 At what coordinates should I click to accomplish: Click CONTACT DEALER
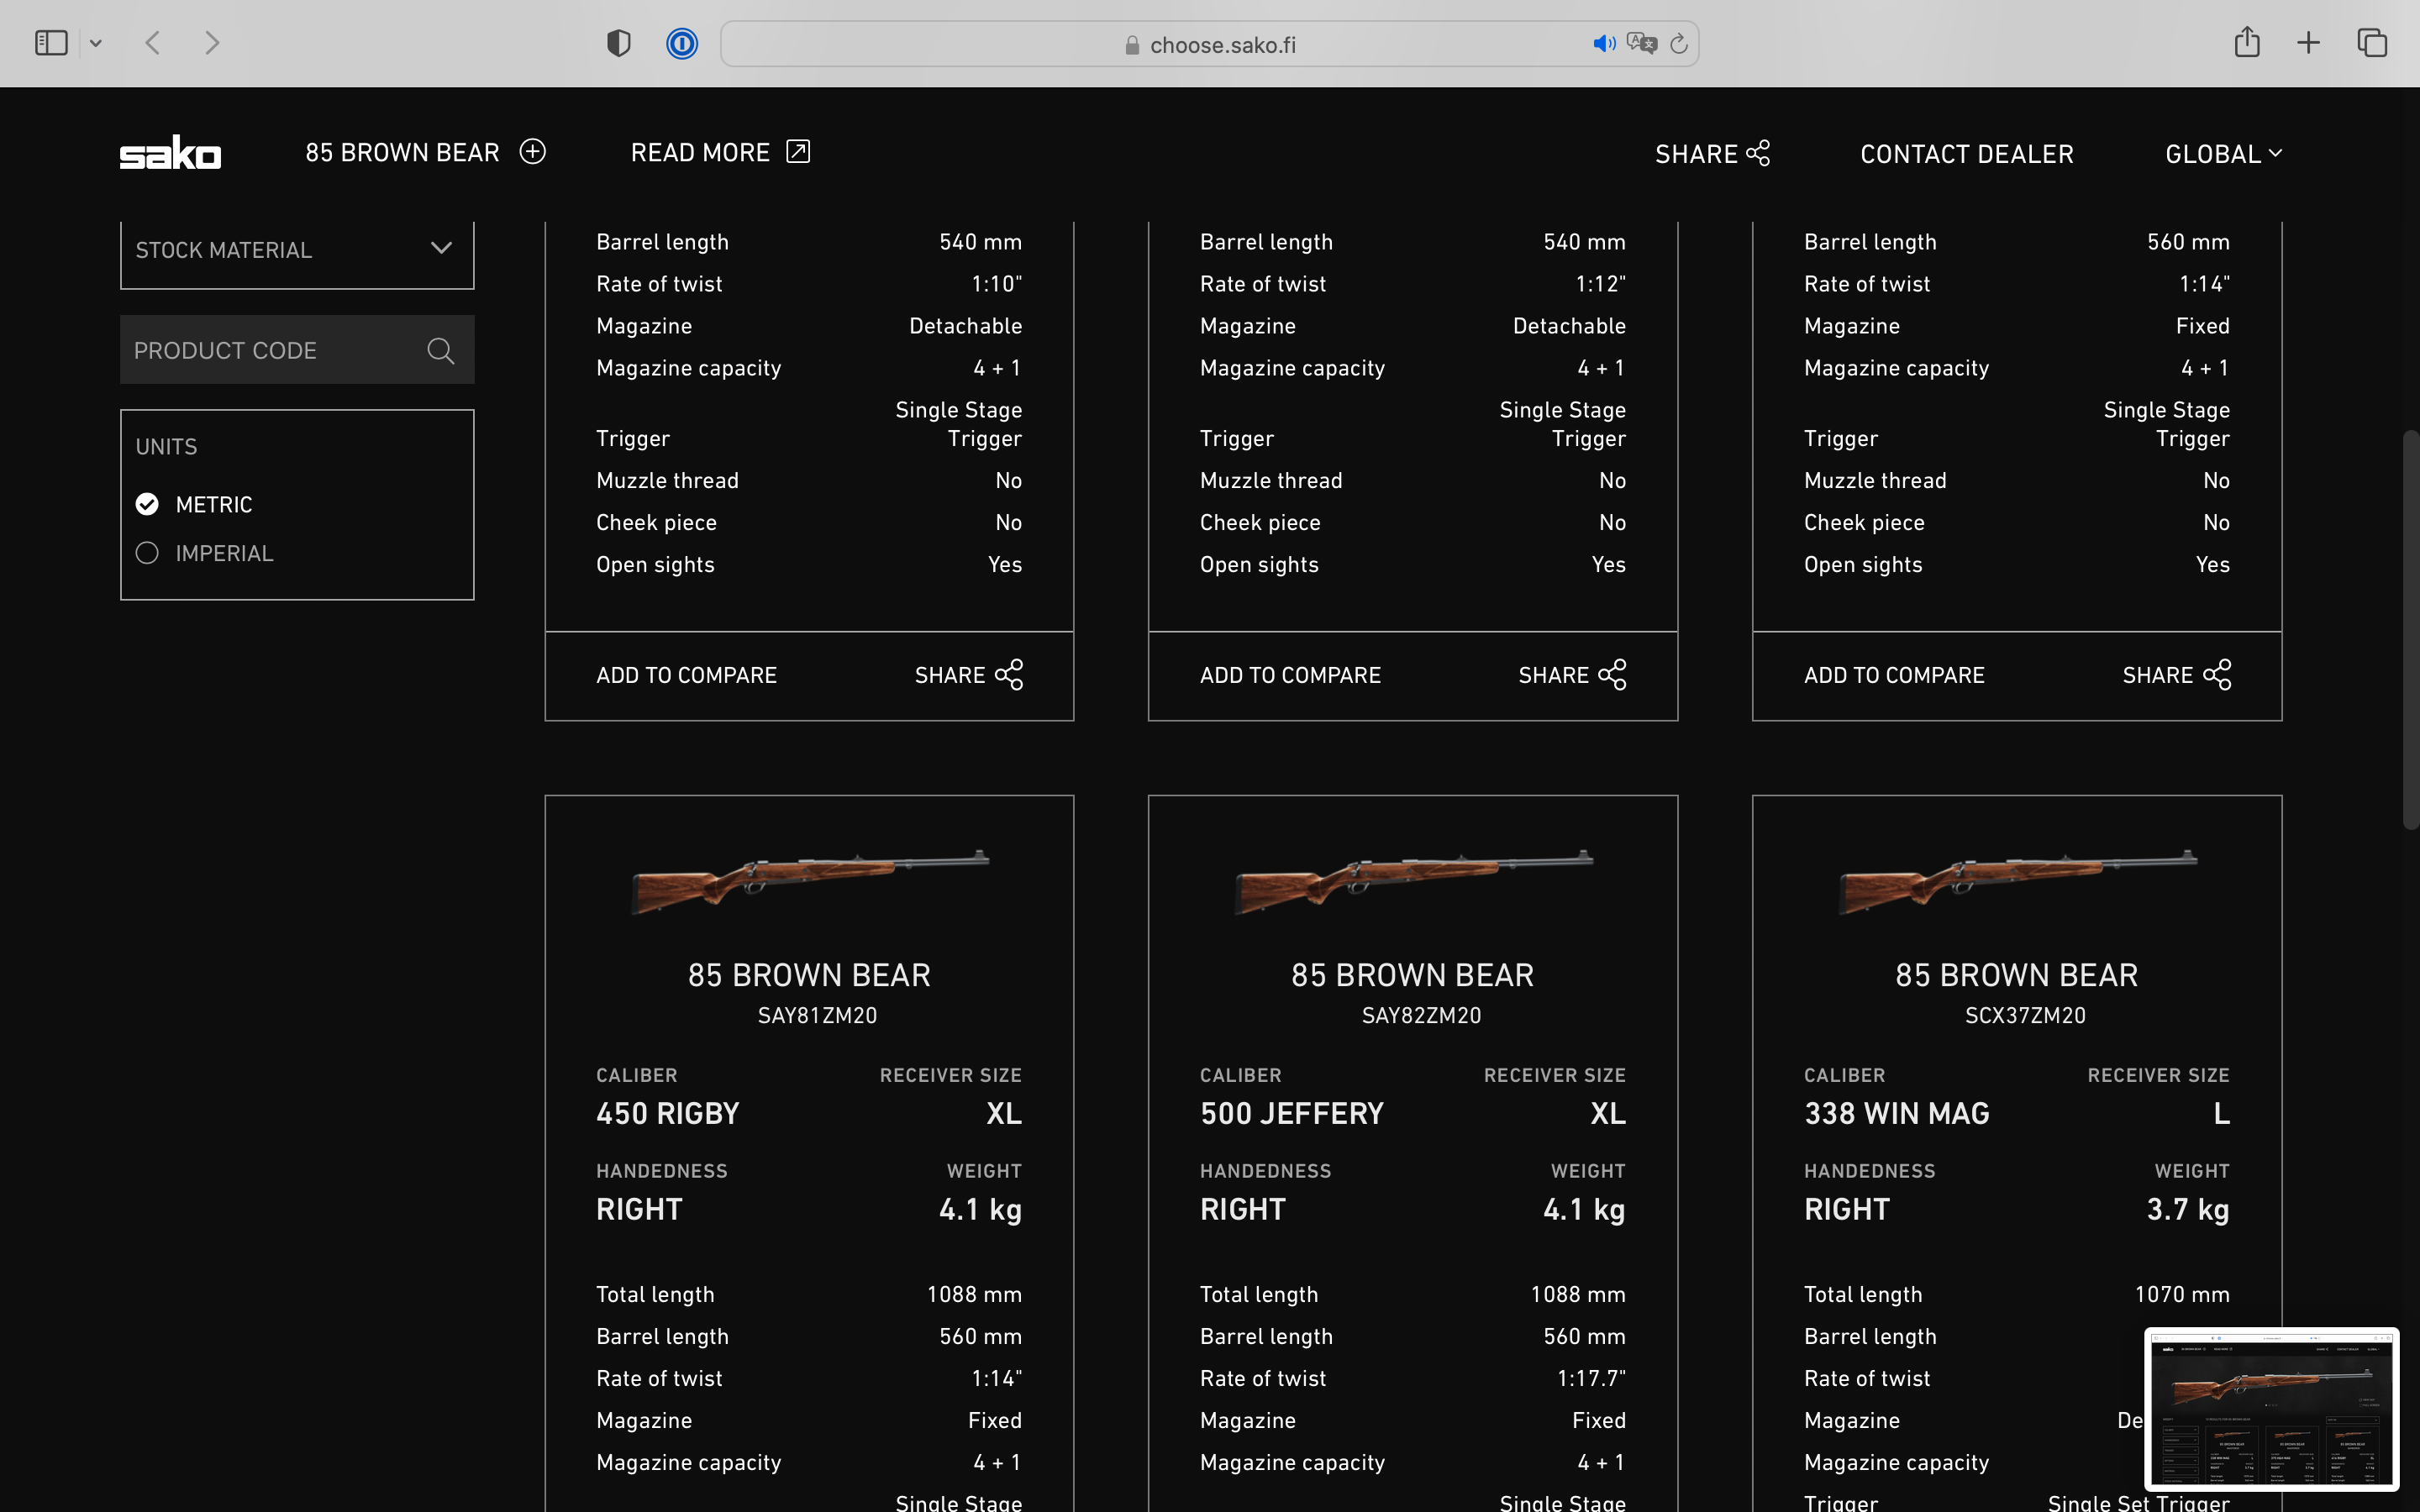tap(1966, 154)
